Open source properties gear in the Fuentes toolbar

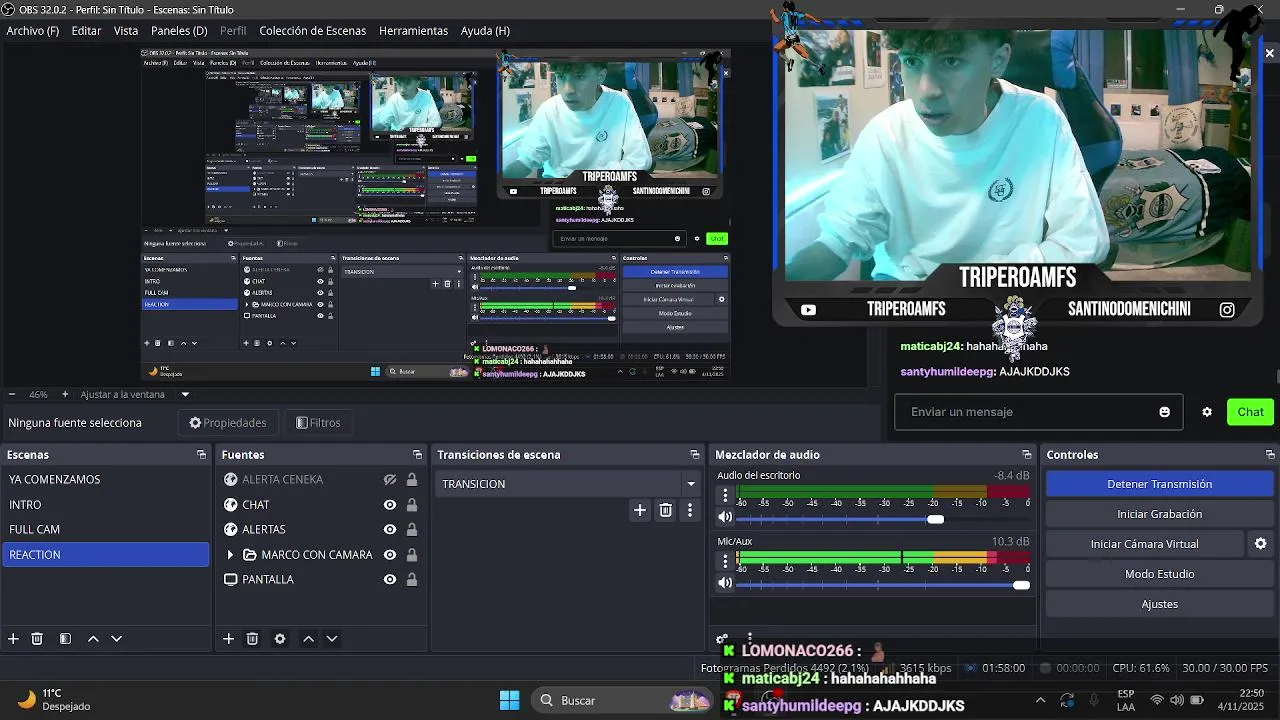point(280,639)
